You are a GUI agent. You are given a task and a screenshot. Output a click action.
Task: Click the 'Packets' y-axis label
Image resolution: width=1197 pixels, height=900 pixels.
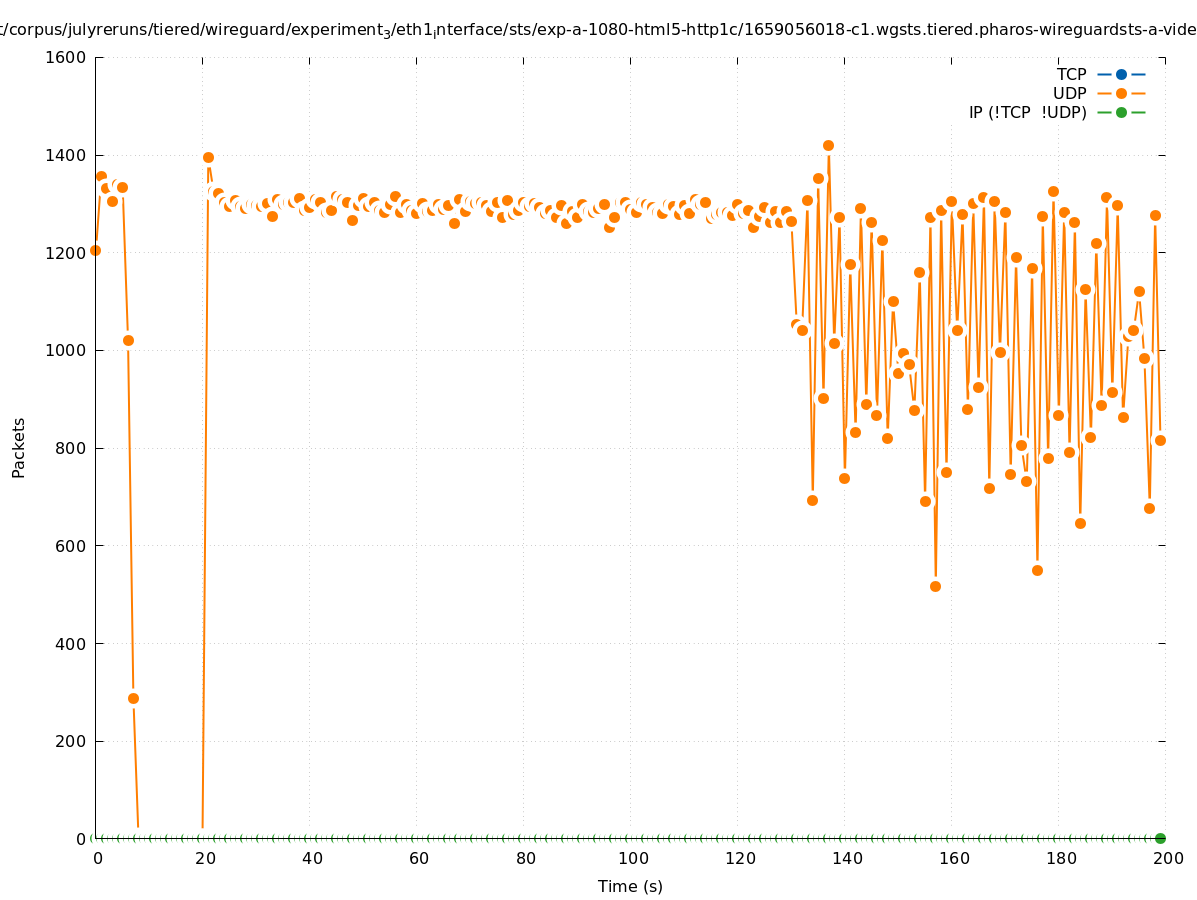point(19,447)
